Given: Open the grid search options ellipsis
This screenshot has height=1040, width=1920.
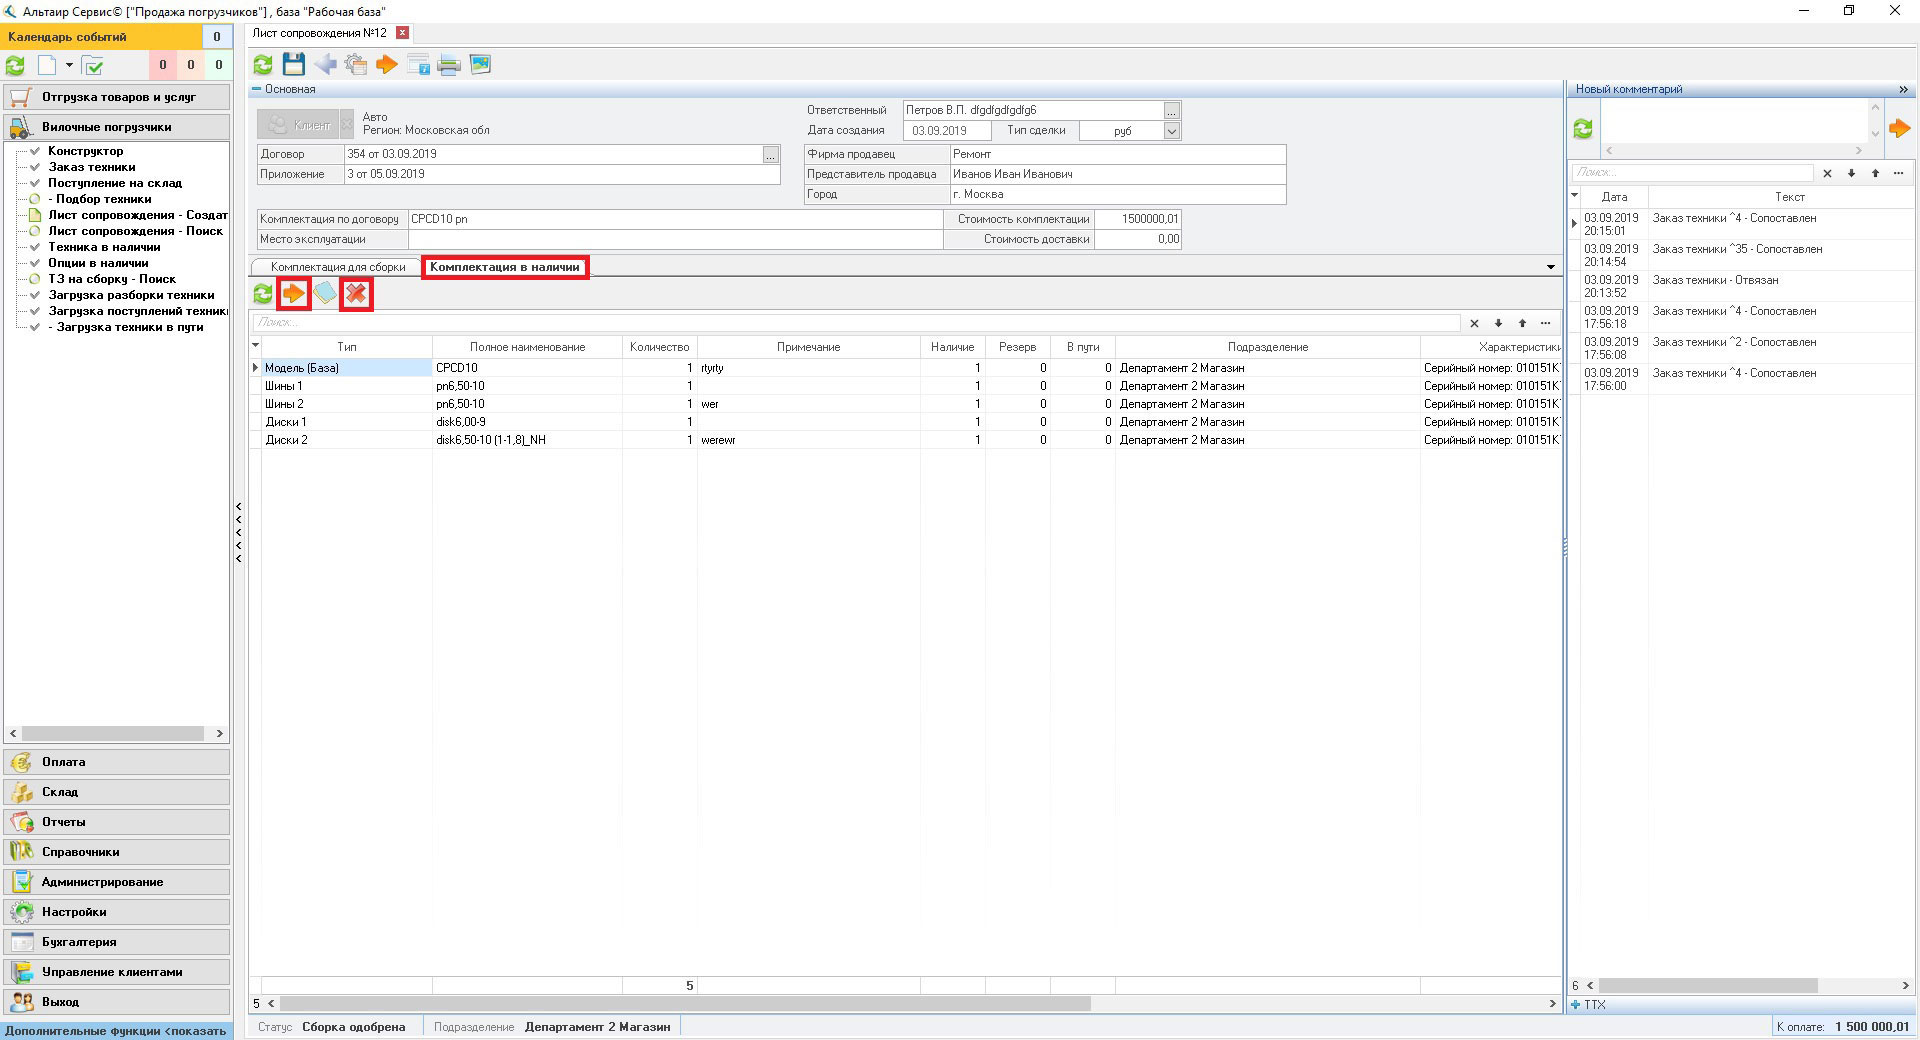Looking at the screenshot, I should coord(1546,323).
